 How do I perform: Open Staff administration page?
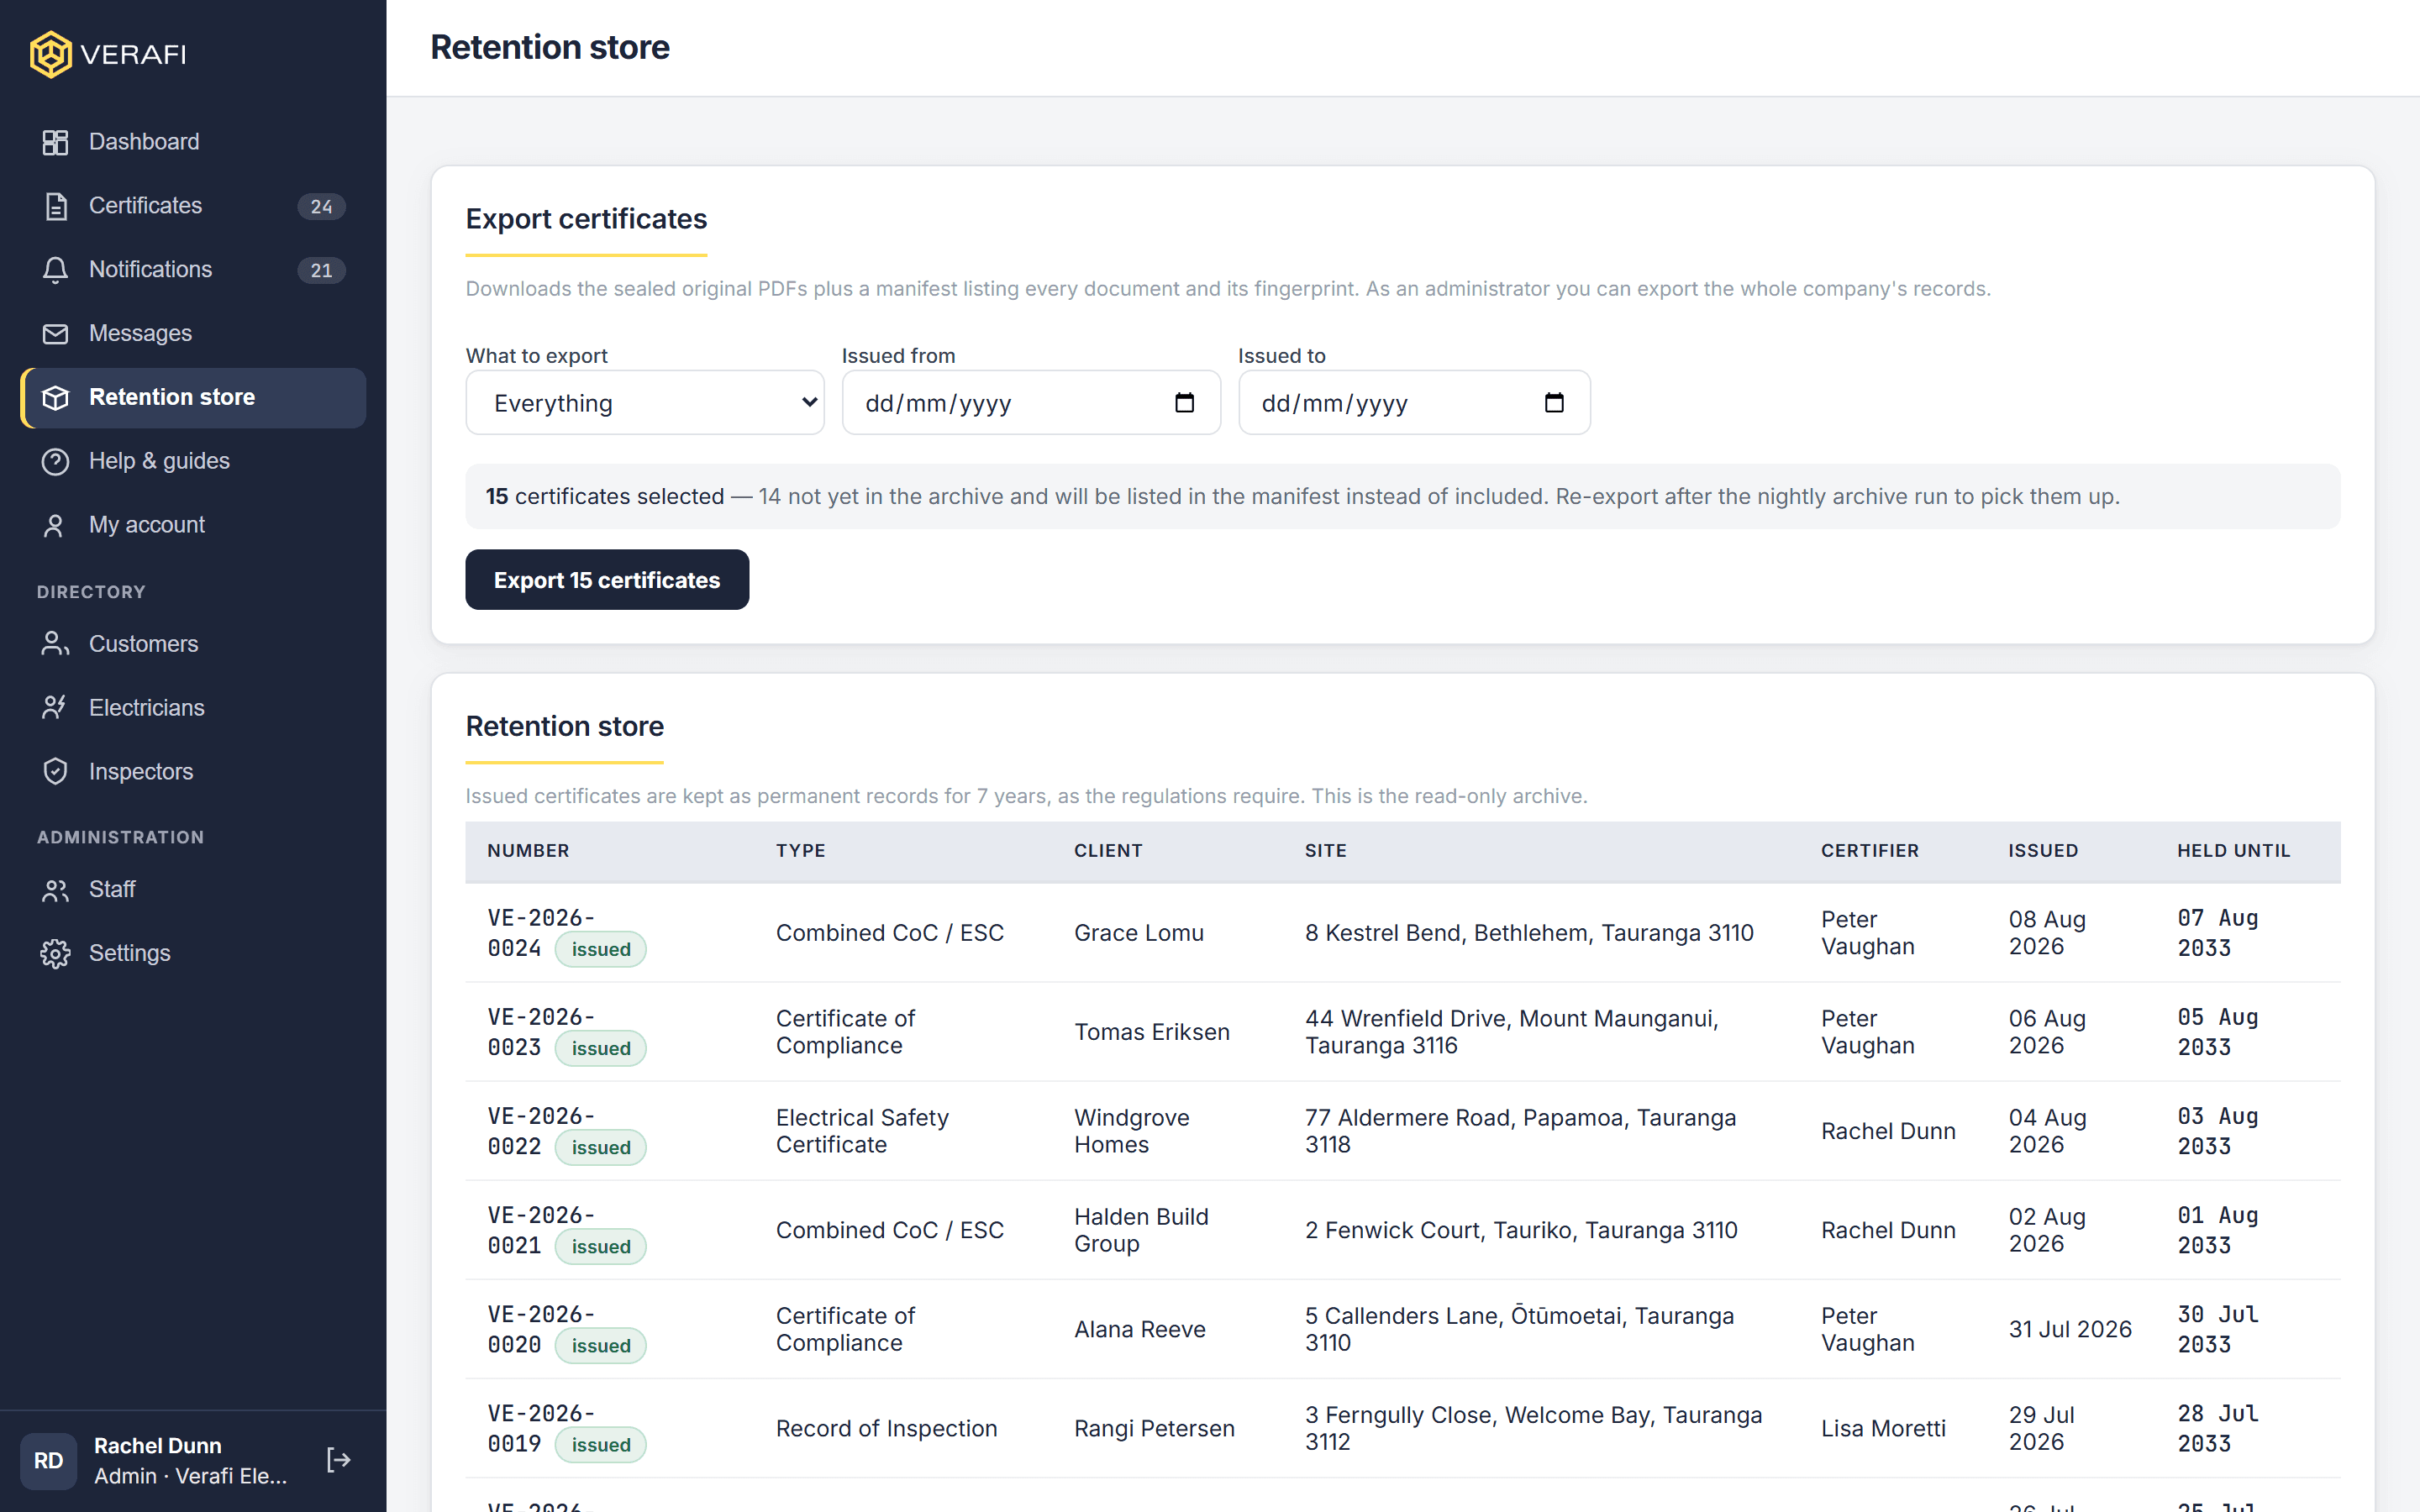pos(193,890)
